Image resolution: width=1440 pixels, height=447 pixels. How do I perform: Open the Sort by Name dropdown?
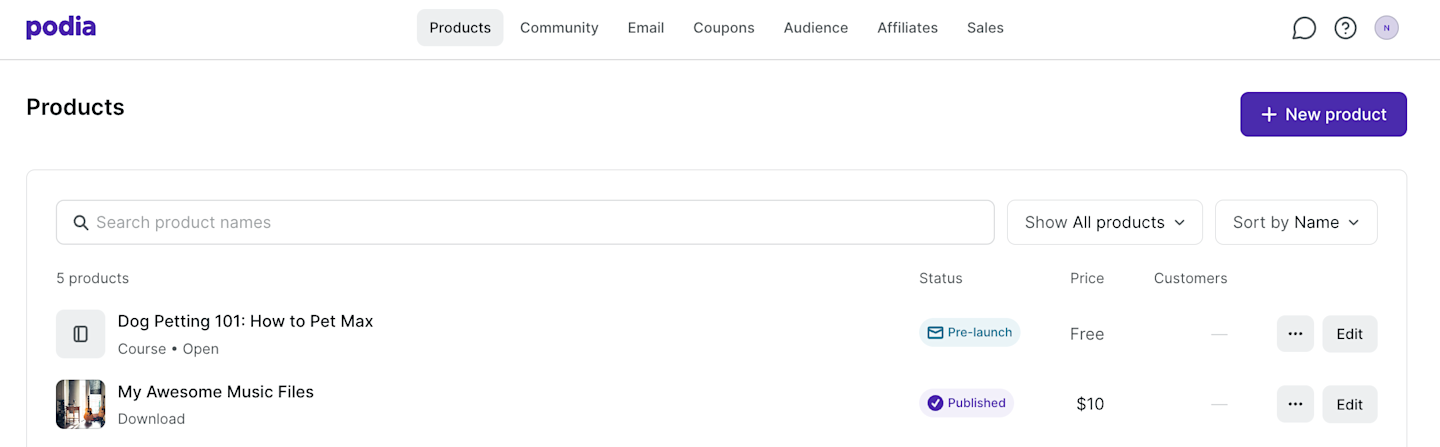coord(1296,222)
